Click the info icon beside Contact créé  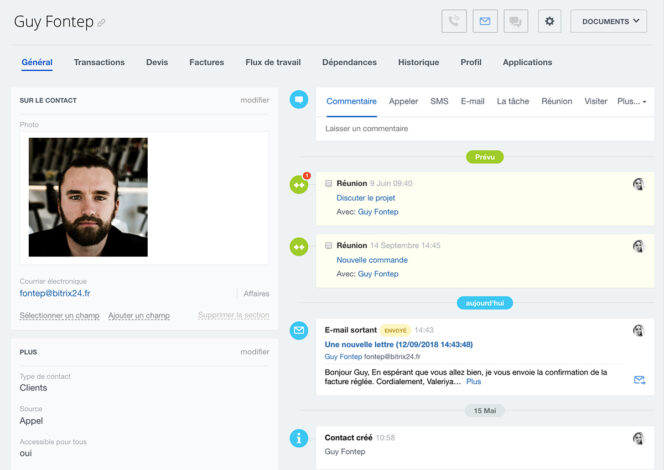pos(298,438)
